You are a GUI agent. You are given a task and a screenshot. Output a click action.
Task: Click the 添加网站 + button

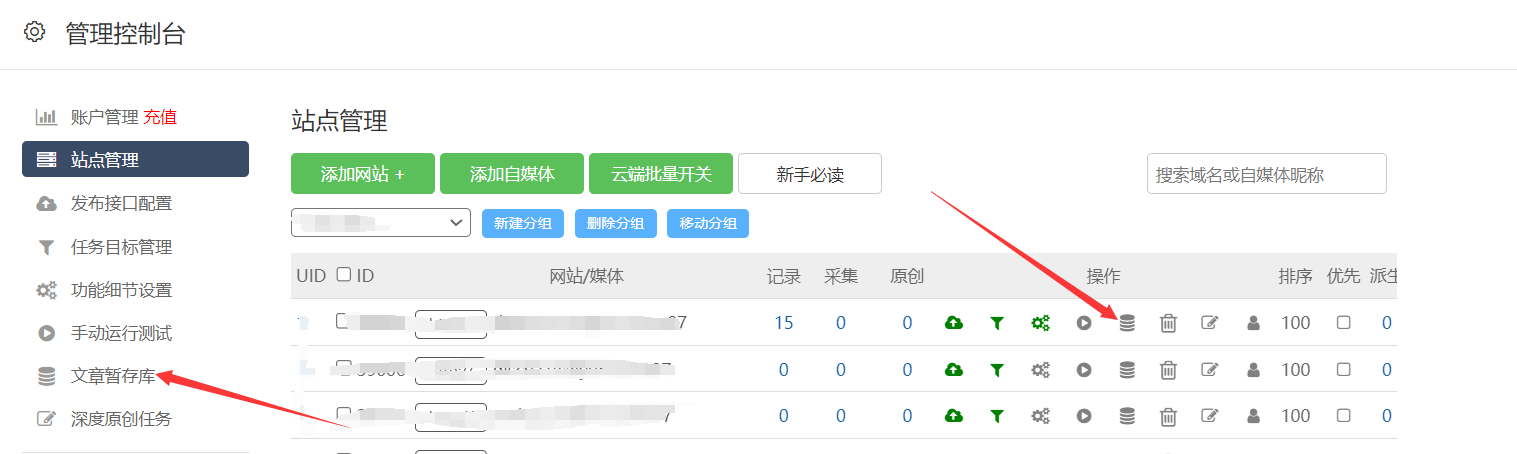[362, 174]
